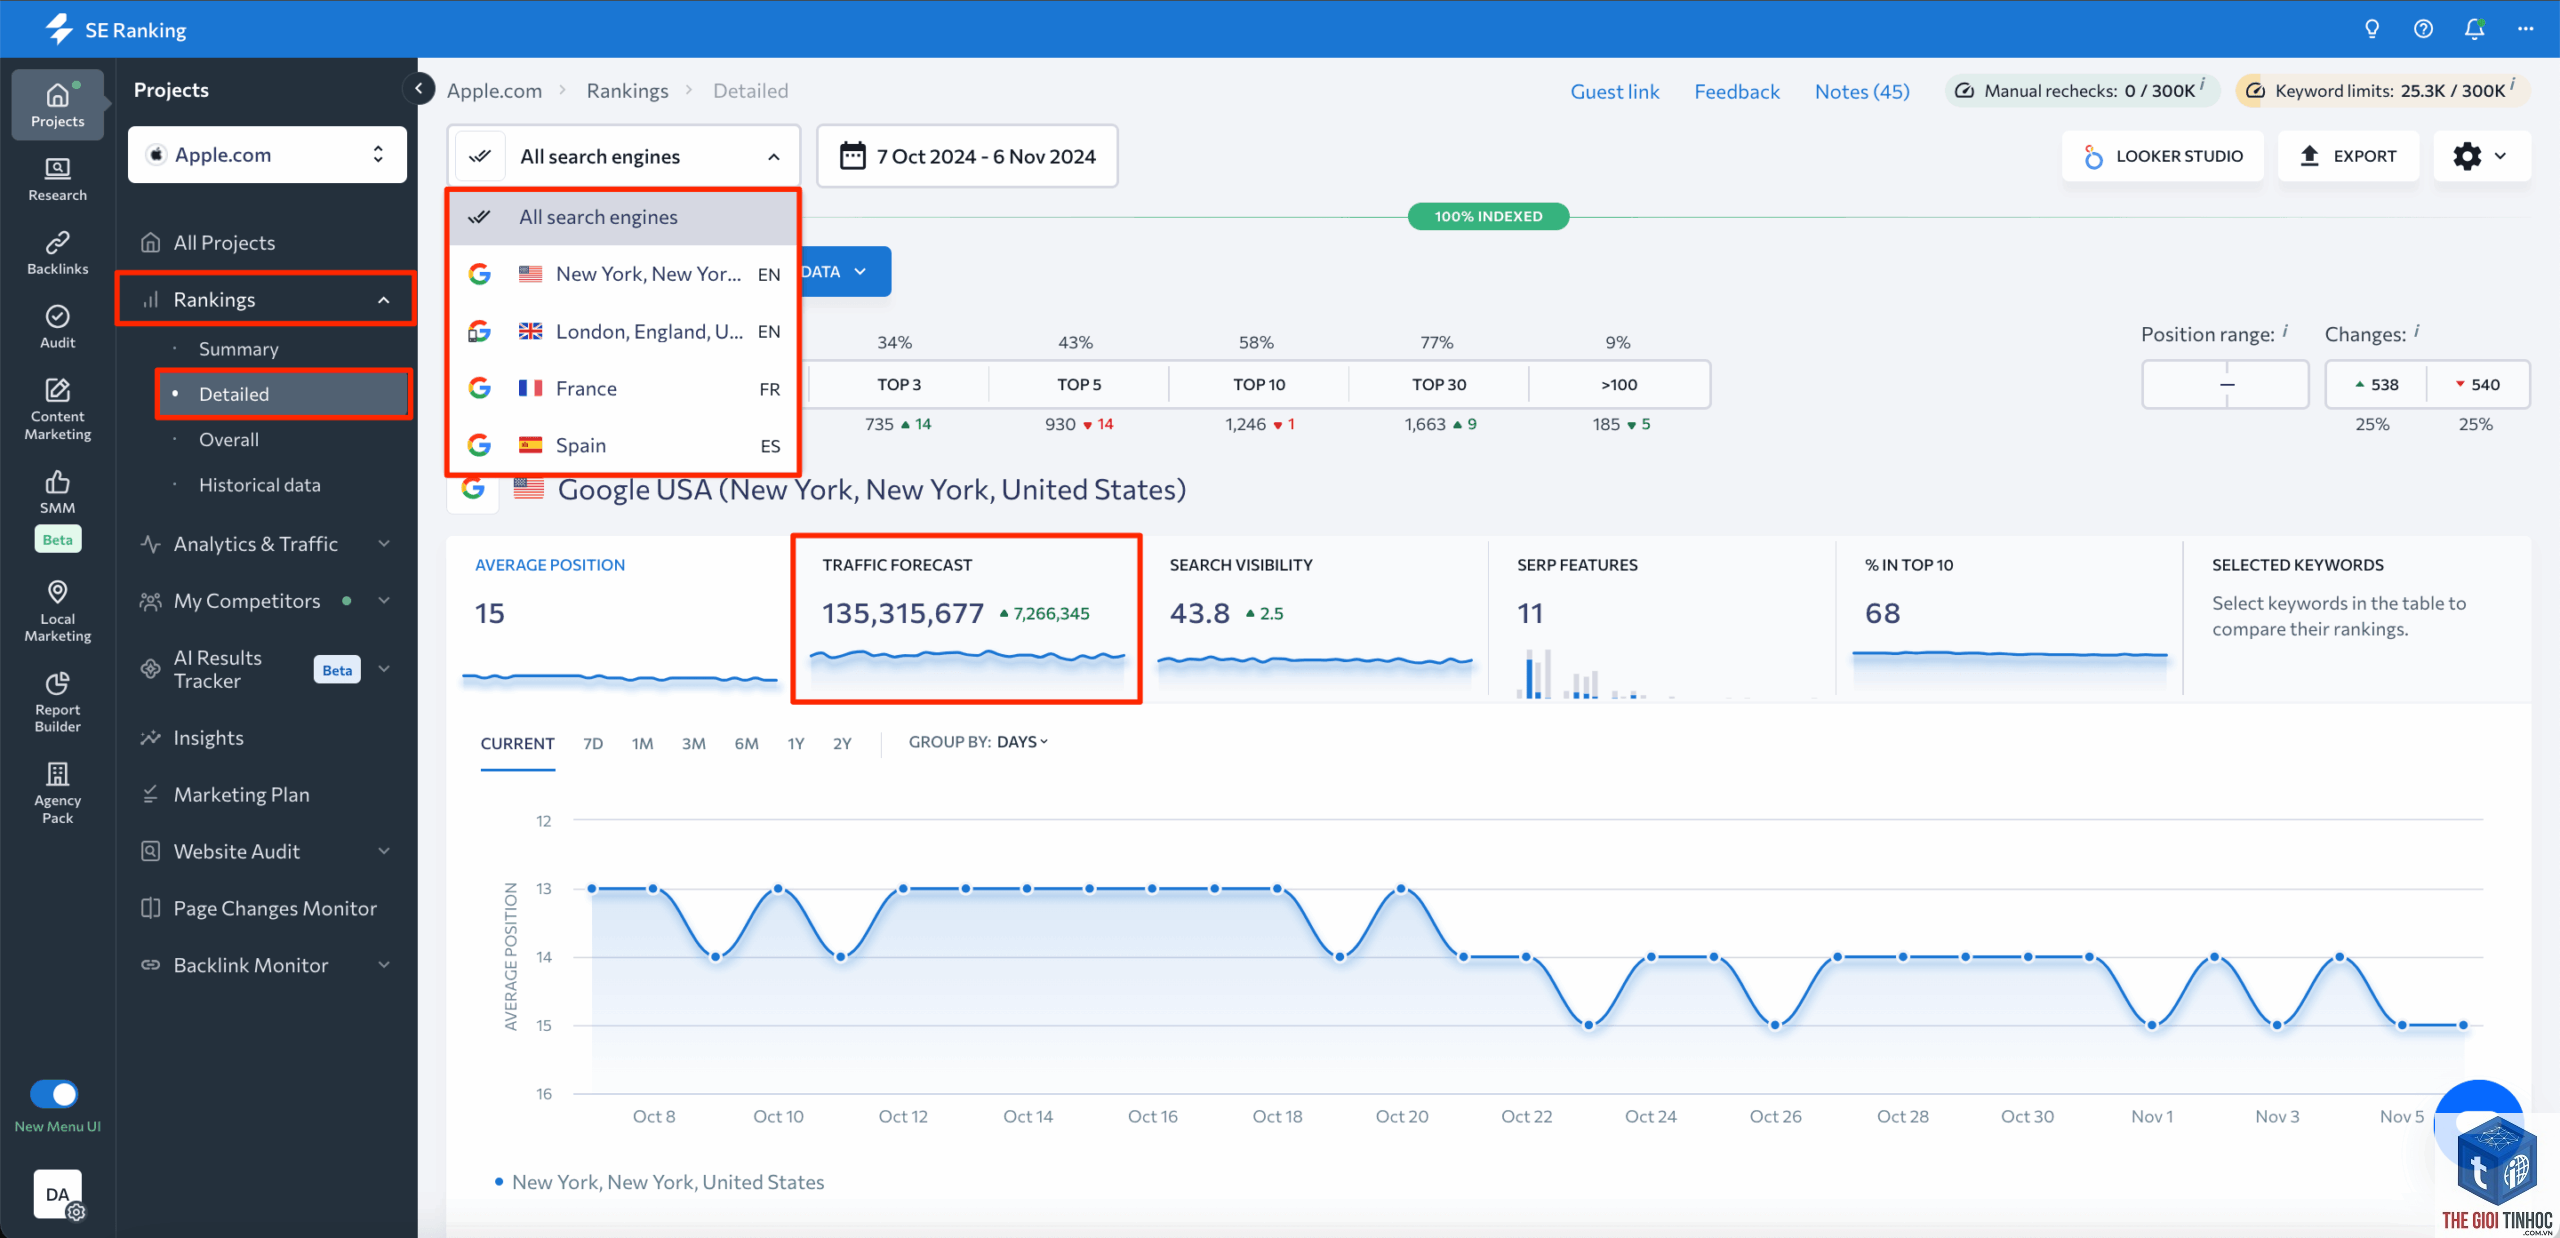Adjust the Position range slider
This screenshot has height=1238, width=2560.
click(2225, 384)
